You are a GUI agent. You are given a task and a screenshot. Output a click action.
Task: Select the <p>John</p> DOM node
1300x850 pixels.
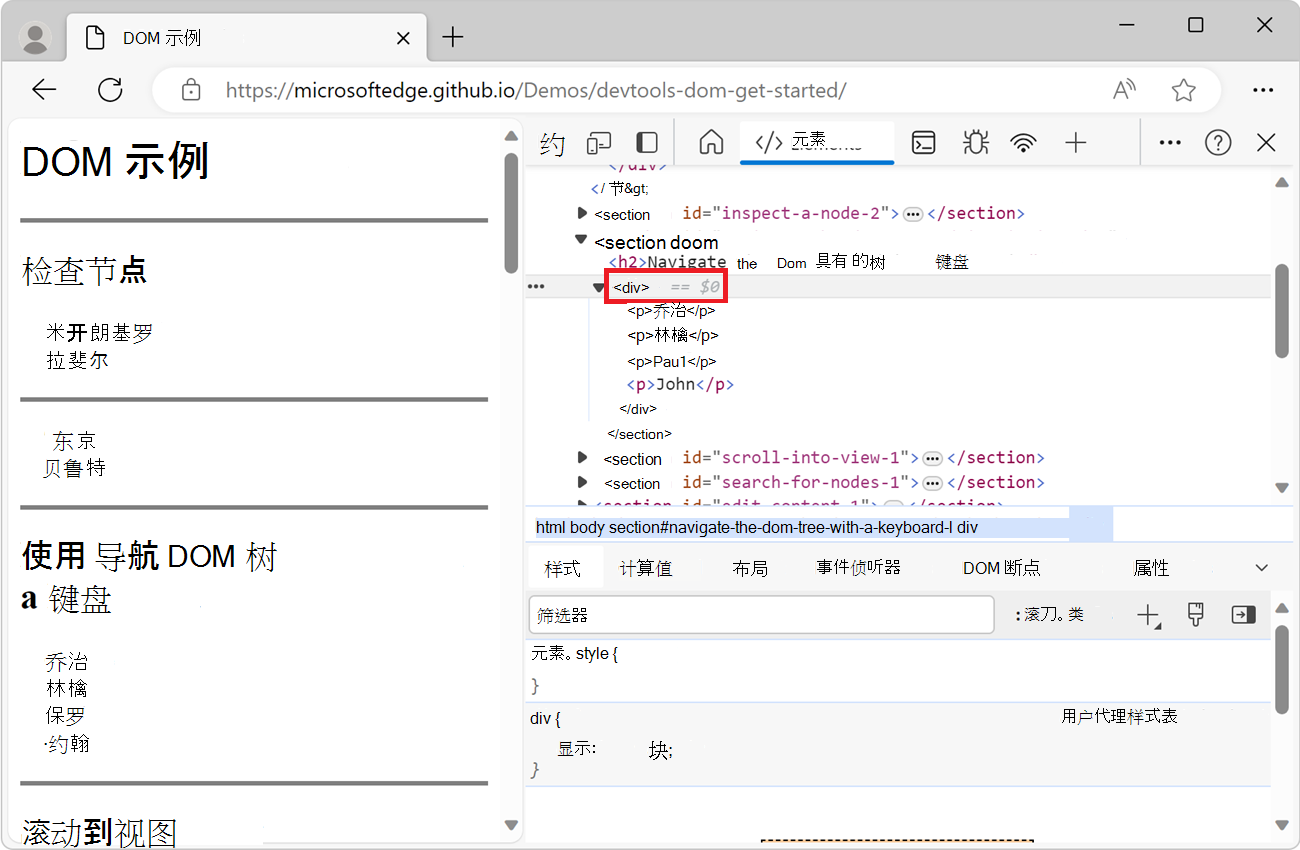pyautogui.click(x=681, y=385)
